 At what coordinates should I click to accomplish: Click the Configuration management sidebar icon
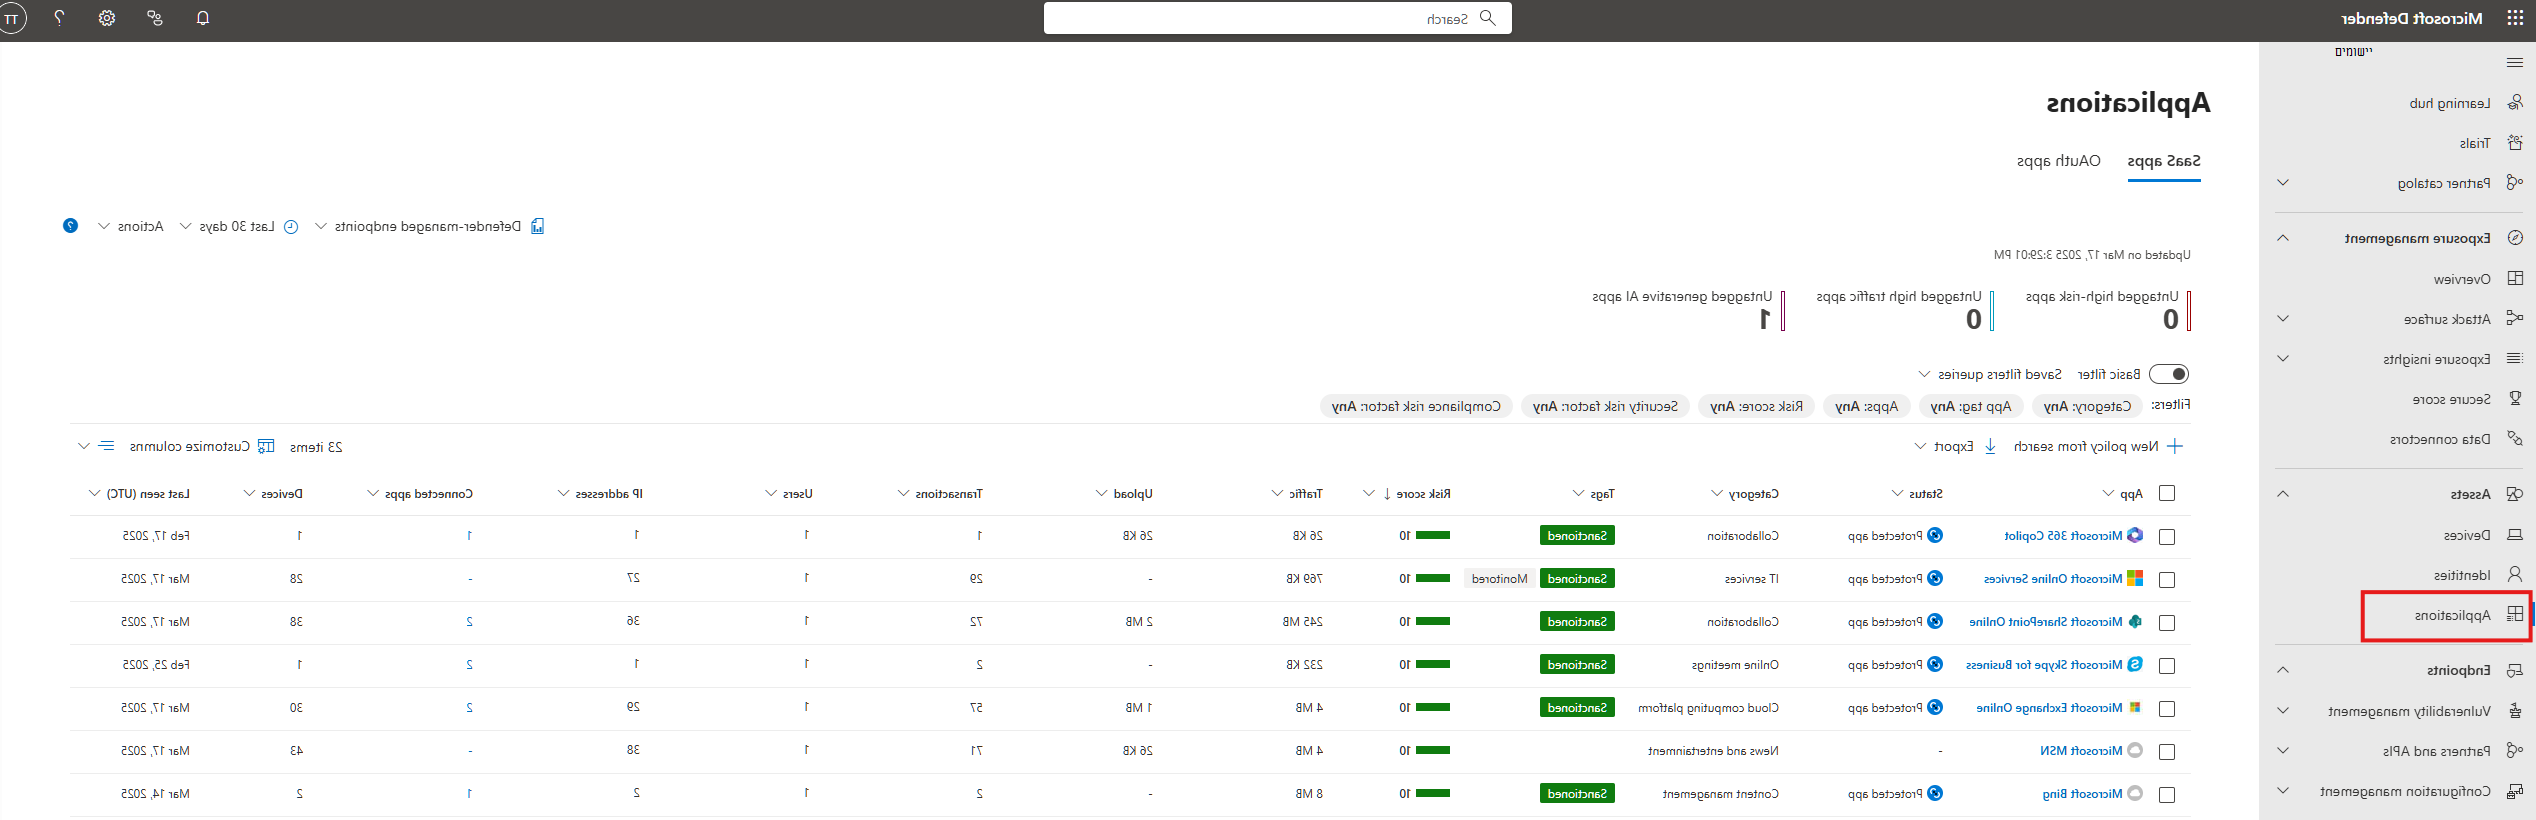(x=2515, y=791)
